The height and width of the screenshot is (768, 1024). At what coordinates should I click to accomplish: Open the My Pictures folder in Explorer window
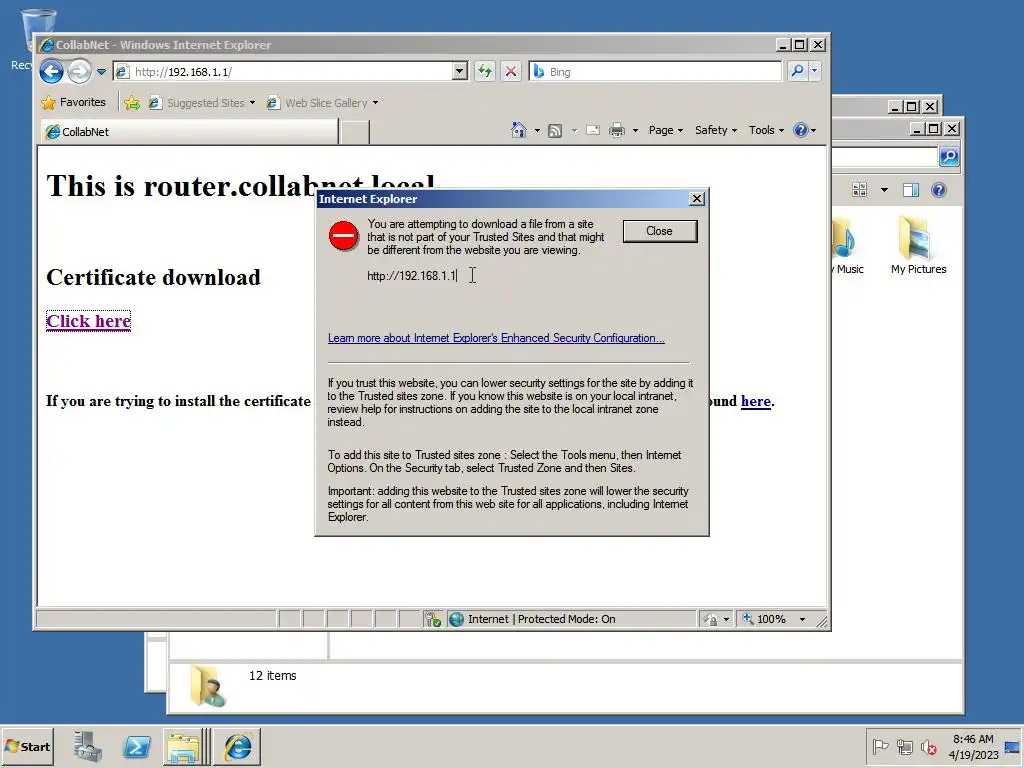point(918,246)
